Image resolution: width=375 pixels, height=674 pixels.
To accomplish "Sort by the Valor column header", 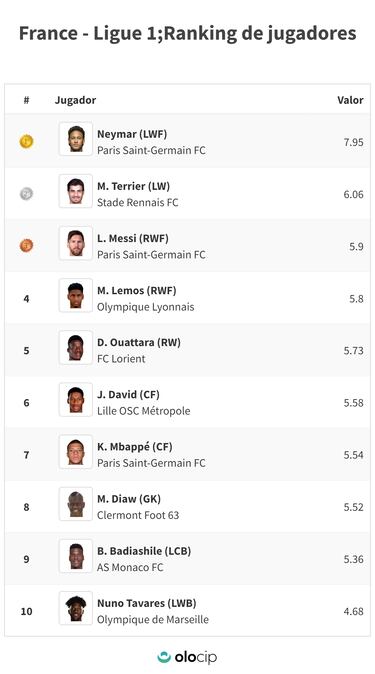I will pyautogui.click(x=350, y=100).
